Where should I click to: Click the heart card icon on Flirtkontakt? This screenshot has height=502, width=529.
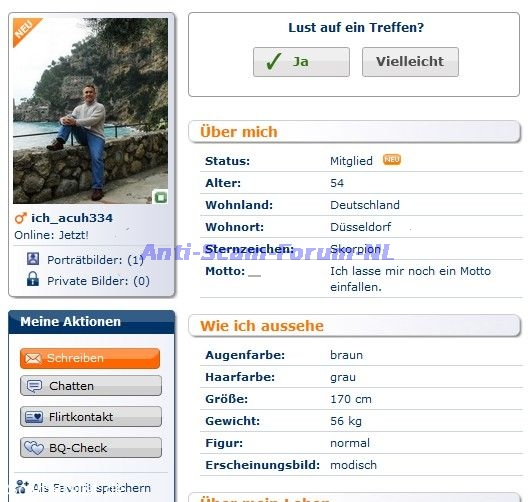click(34, 417)
